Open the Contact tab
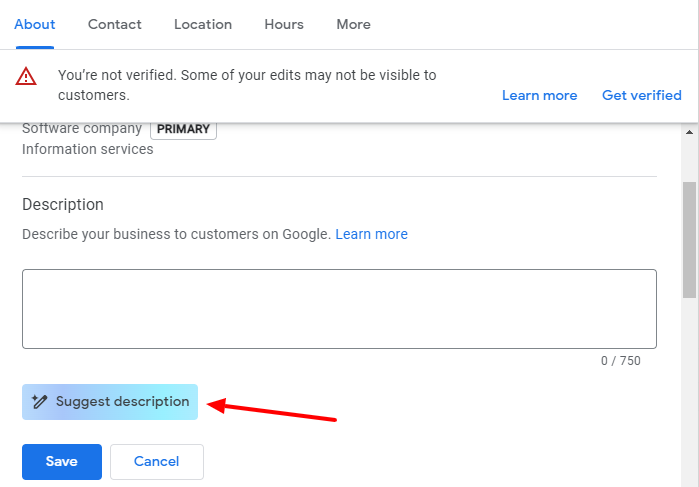This screenshot has height=487, width=699. pyautogui.click(x=115, y=24)
